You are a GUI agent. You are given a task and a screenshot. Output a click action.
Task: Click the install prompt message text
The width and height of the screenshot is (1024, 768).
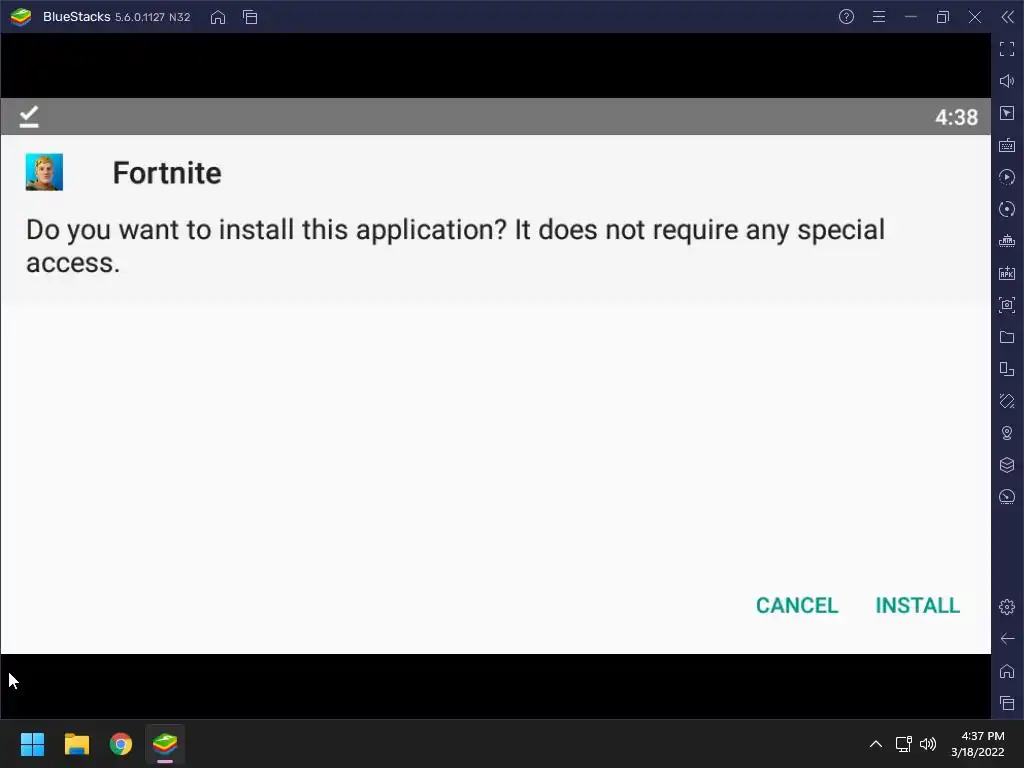(455, 246)
